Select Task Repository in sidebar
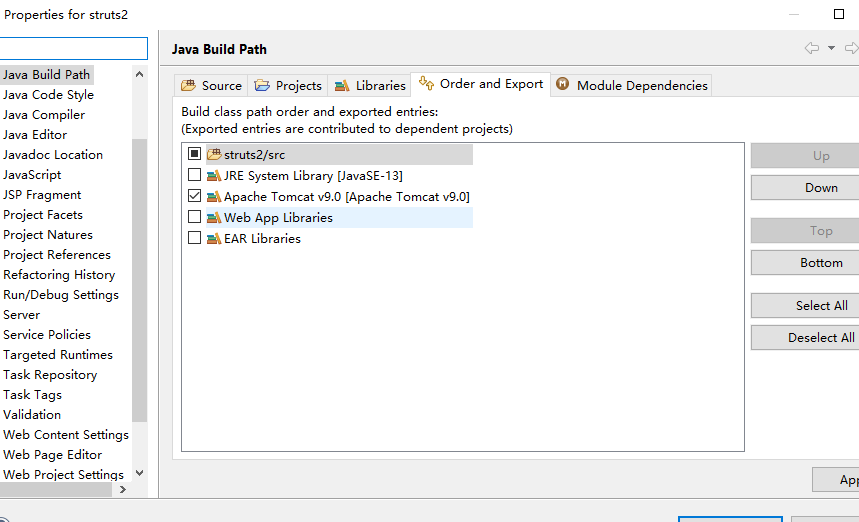Image resolution: width=859 pixels, height=522 pixels. [50, 375]
